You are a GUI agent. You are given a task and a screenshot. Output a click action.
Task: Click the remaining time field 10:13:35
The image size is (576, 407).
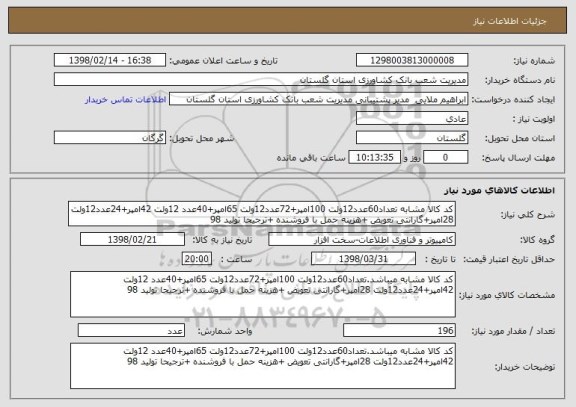point(374,157)
